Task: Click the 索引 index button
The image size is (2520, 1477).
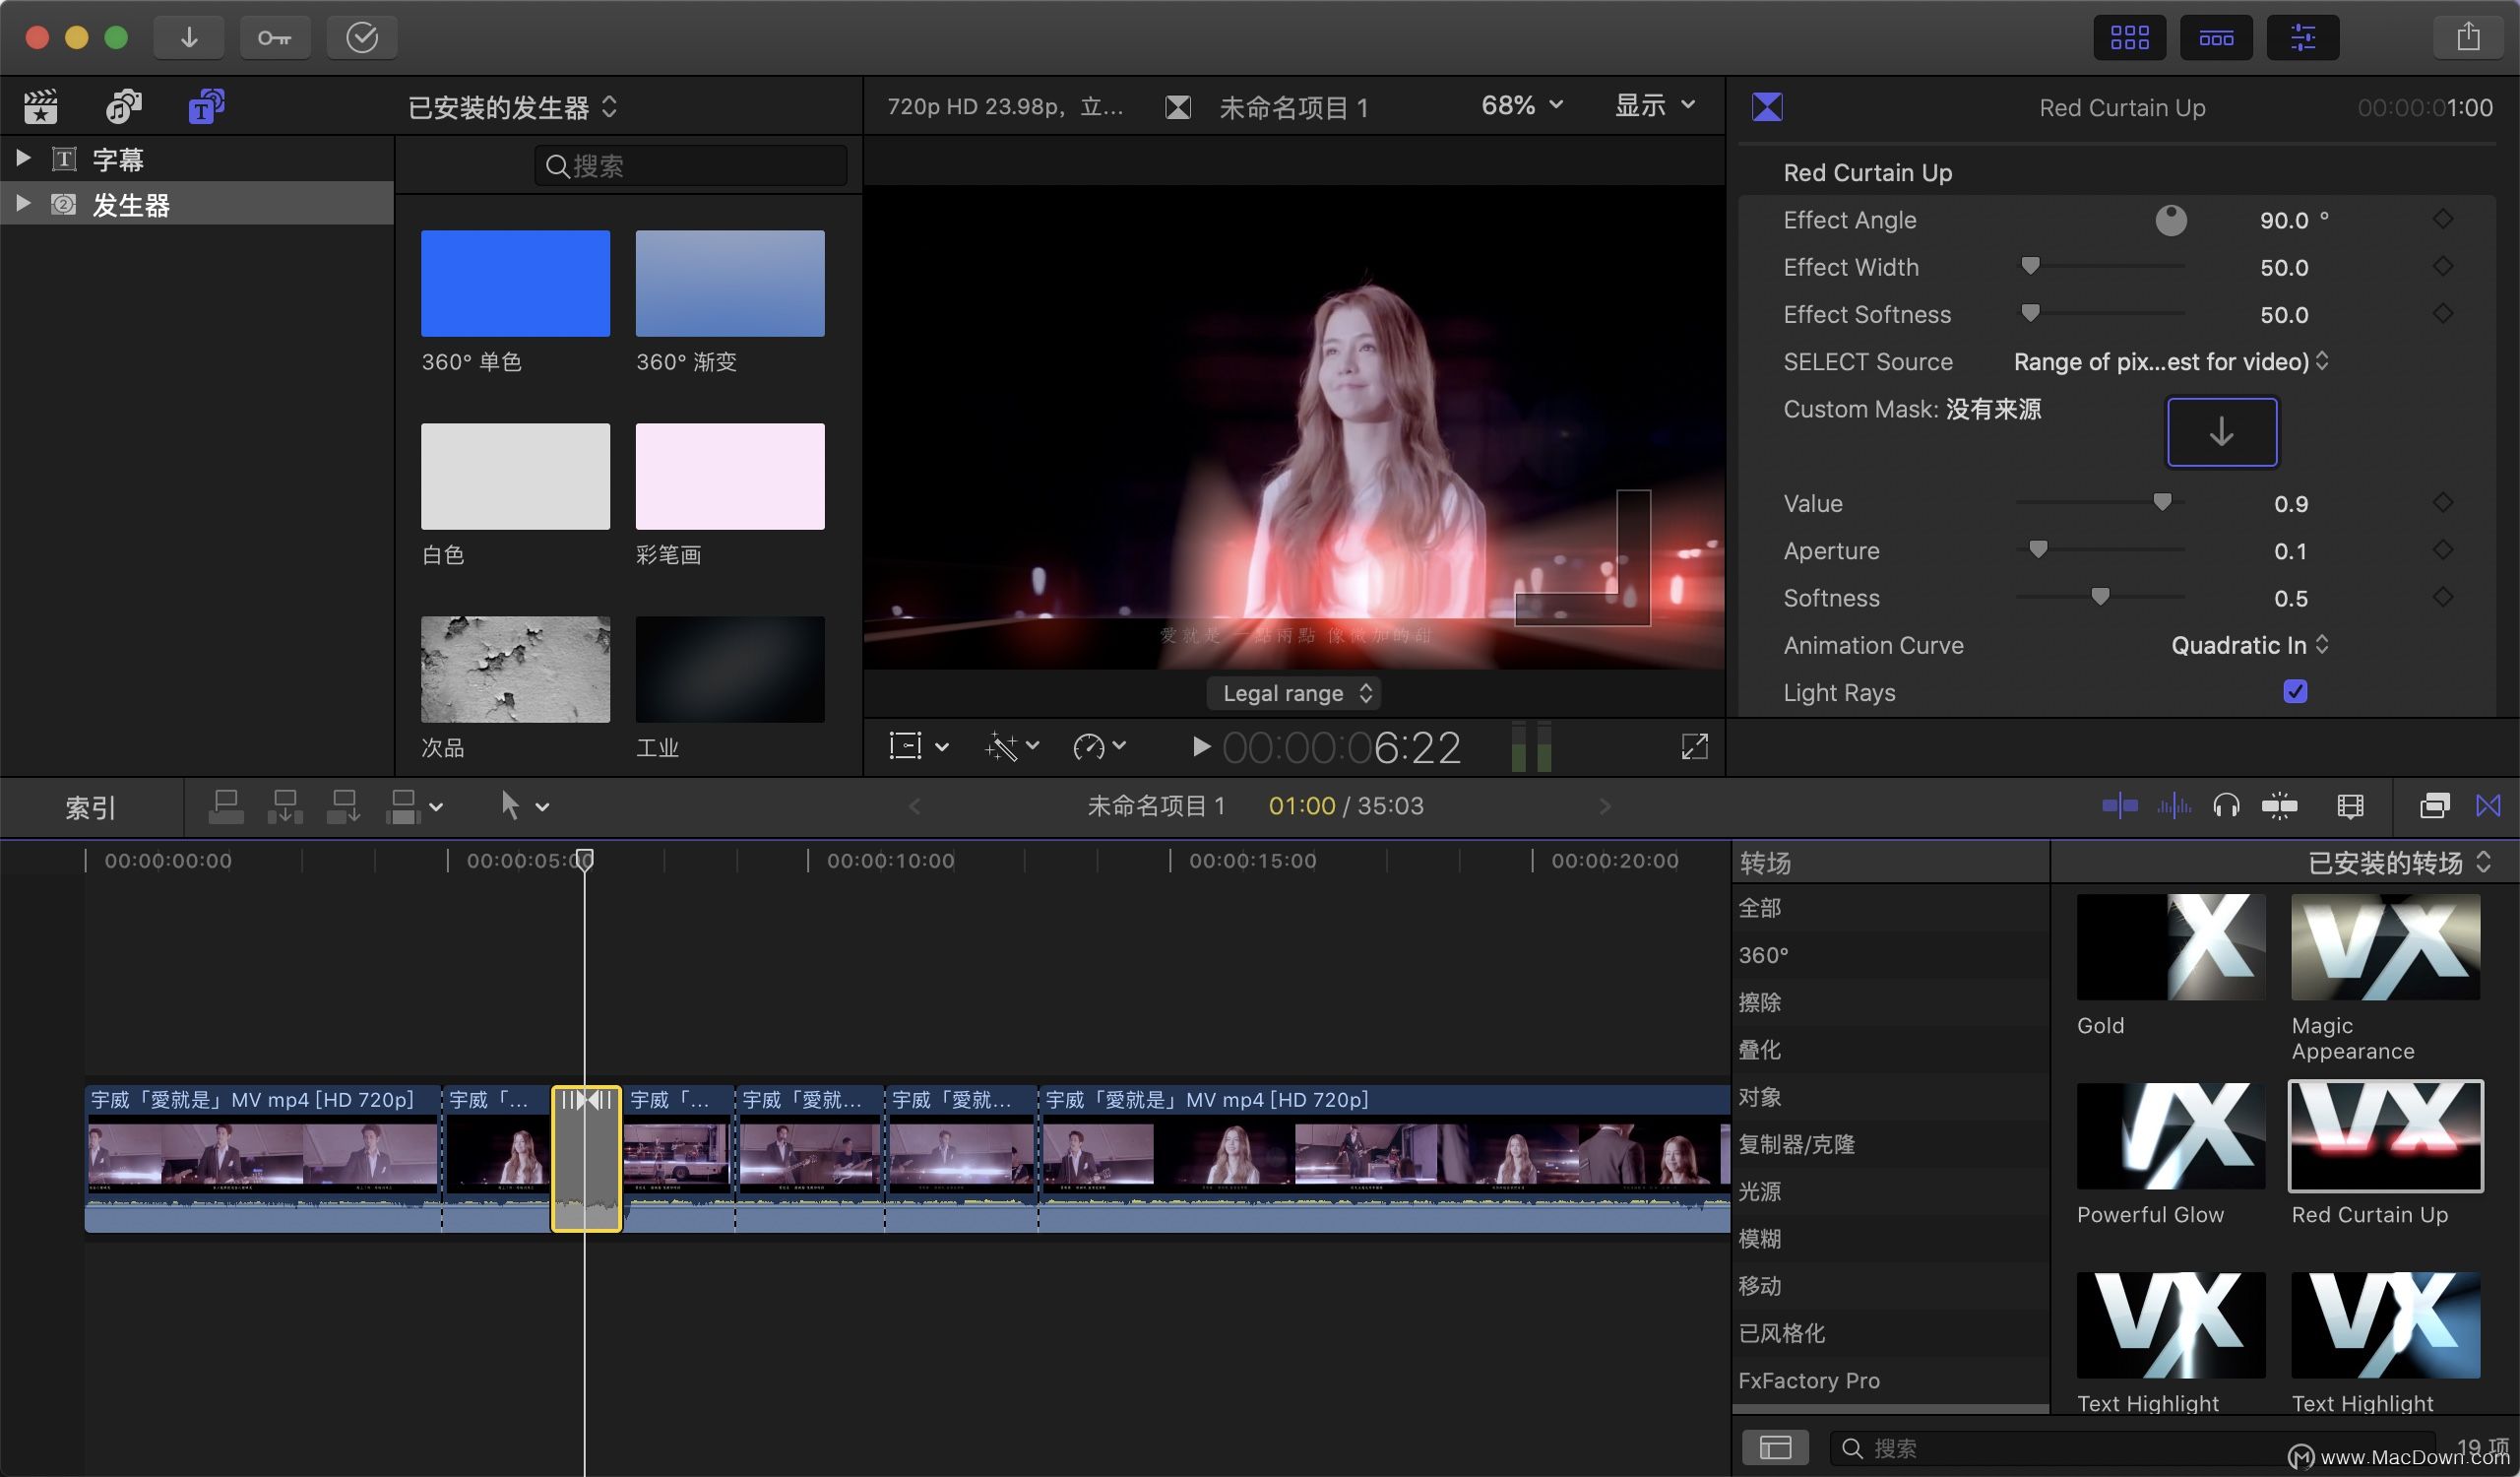Action: [91, 808]
